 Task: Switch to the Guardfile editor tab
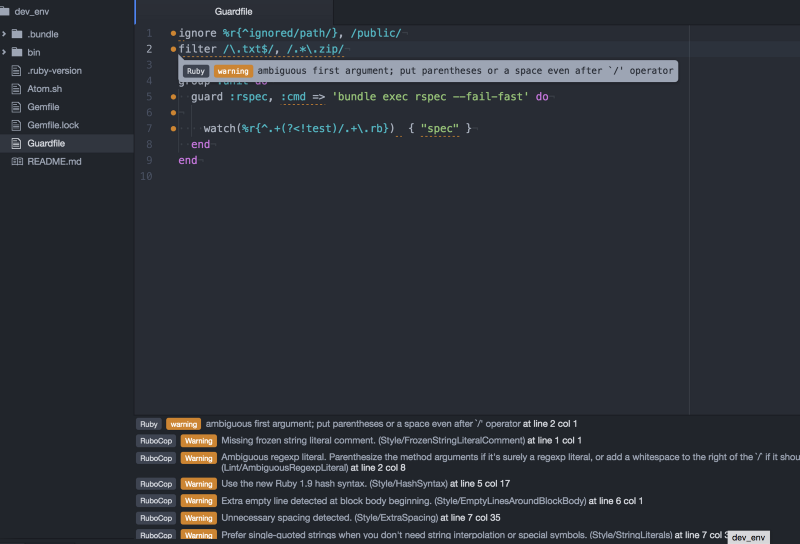[234, 11]
